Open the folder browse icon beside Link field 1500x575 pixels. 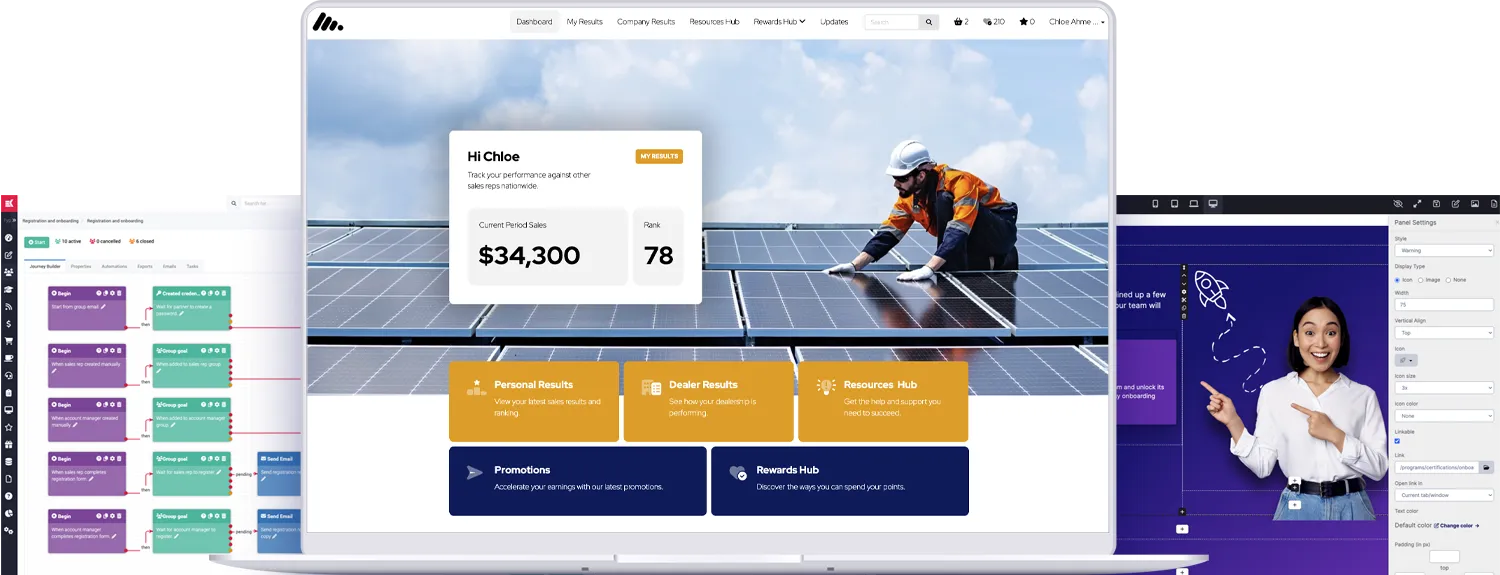(x=1486, y=467)
